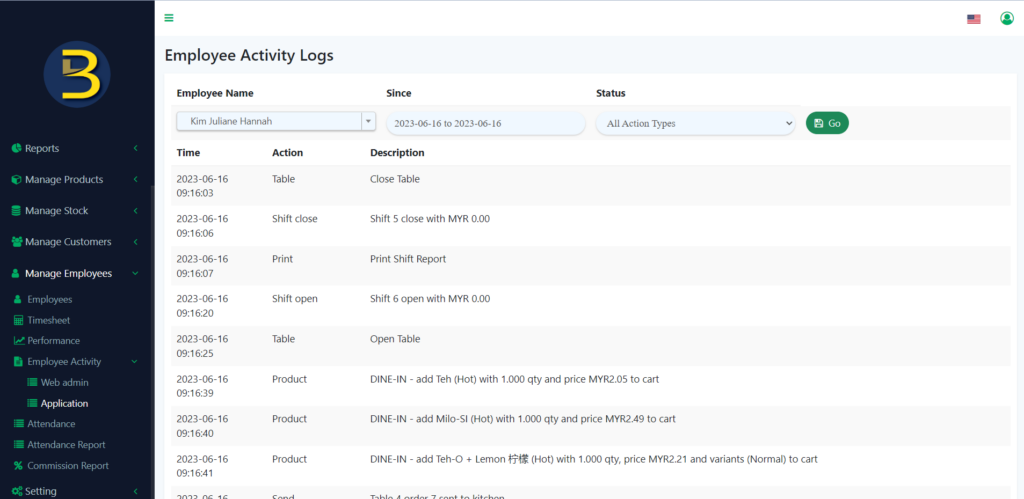Click the Since date range field
This screenshot has width=1024, height=499.
tap(485, 123)
